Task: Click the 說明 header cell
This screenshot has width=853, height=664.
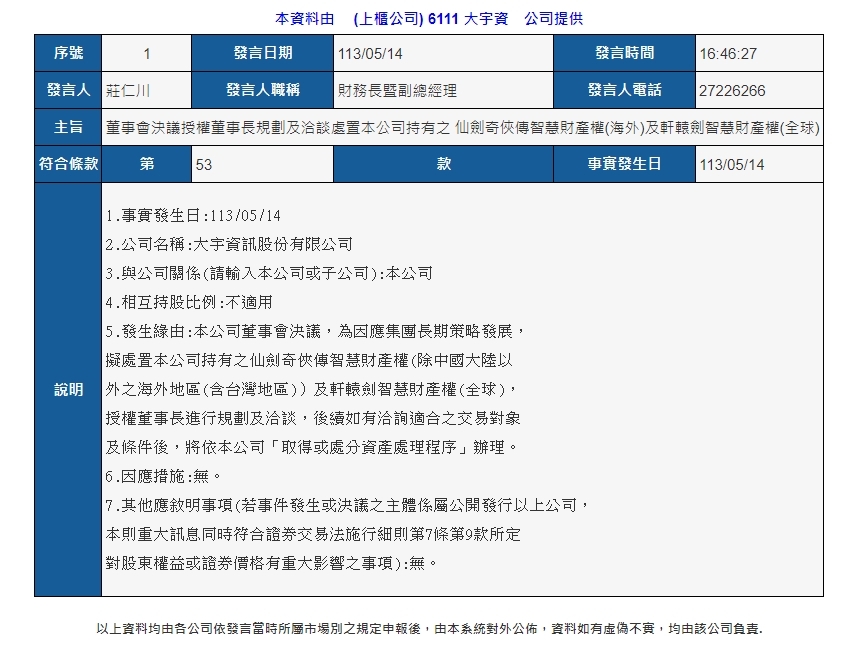Action: 68,390
